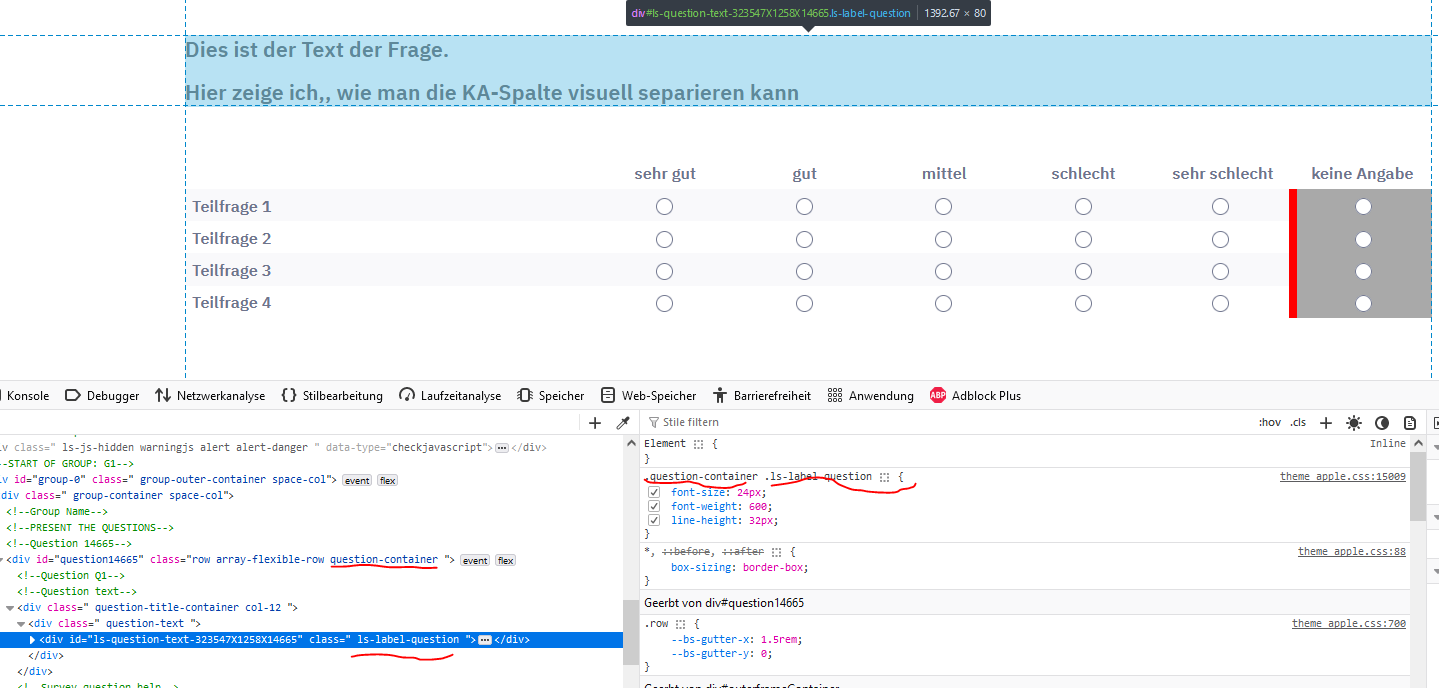Viewport: 1439px width, 688px height.
Task: Click the create new node plus icon
Action: click(595, 423)
